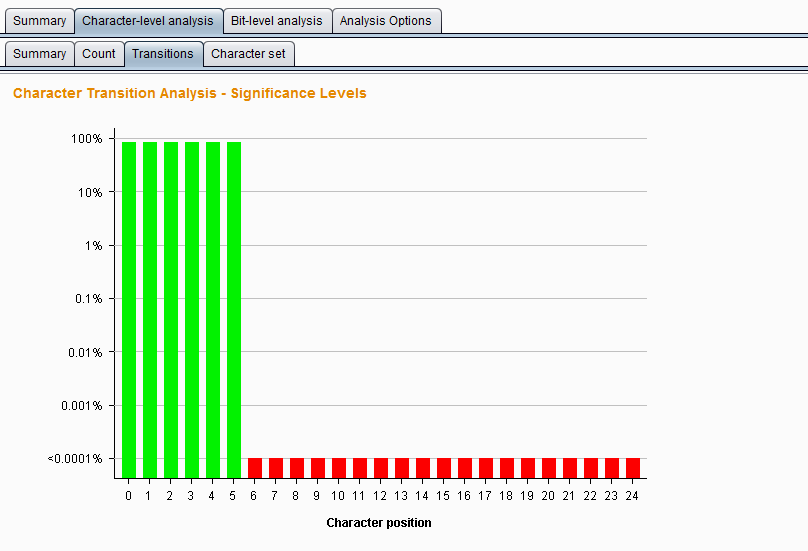Image resolution: width=808 pixels, height=551 pixels.
Task: Click the green bar at character position 0
Action: point(129,309)
